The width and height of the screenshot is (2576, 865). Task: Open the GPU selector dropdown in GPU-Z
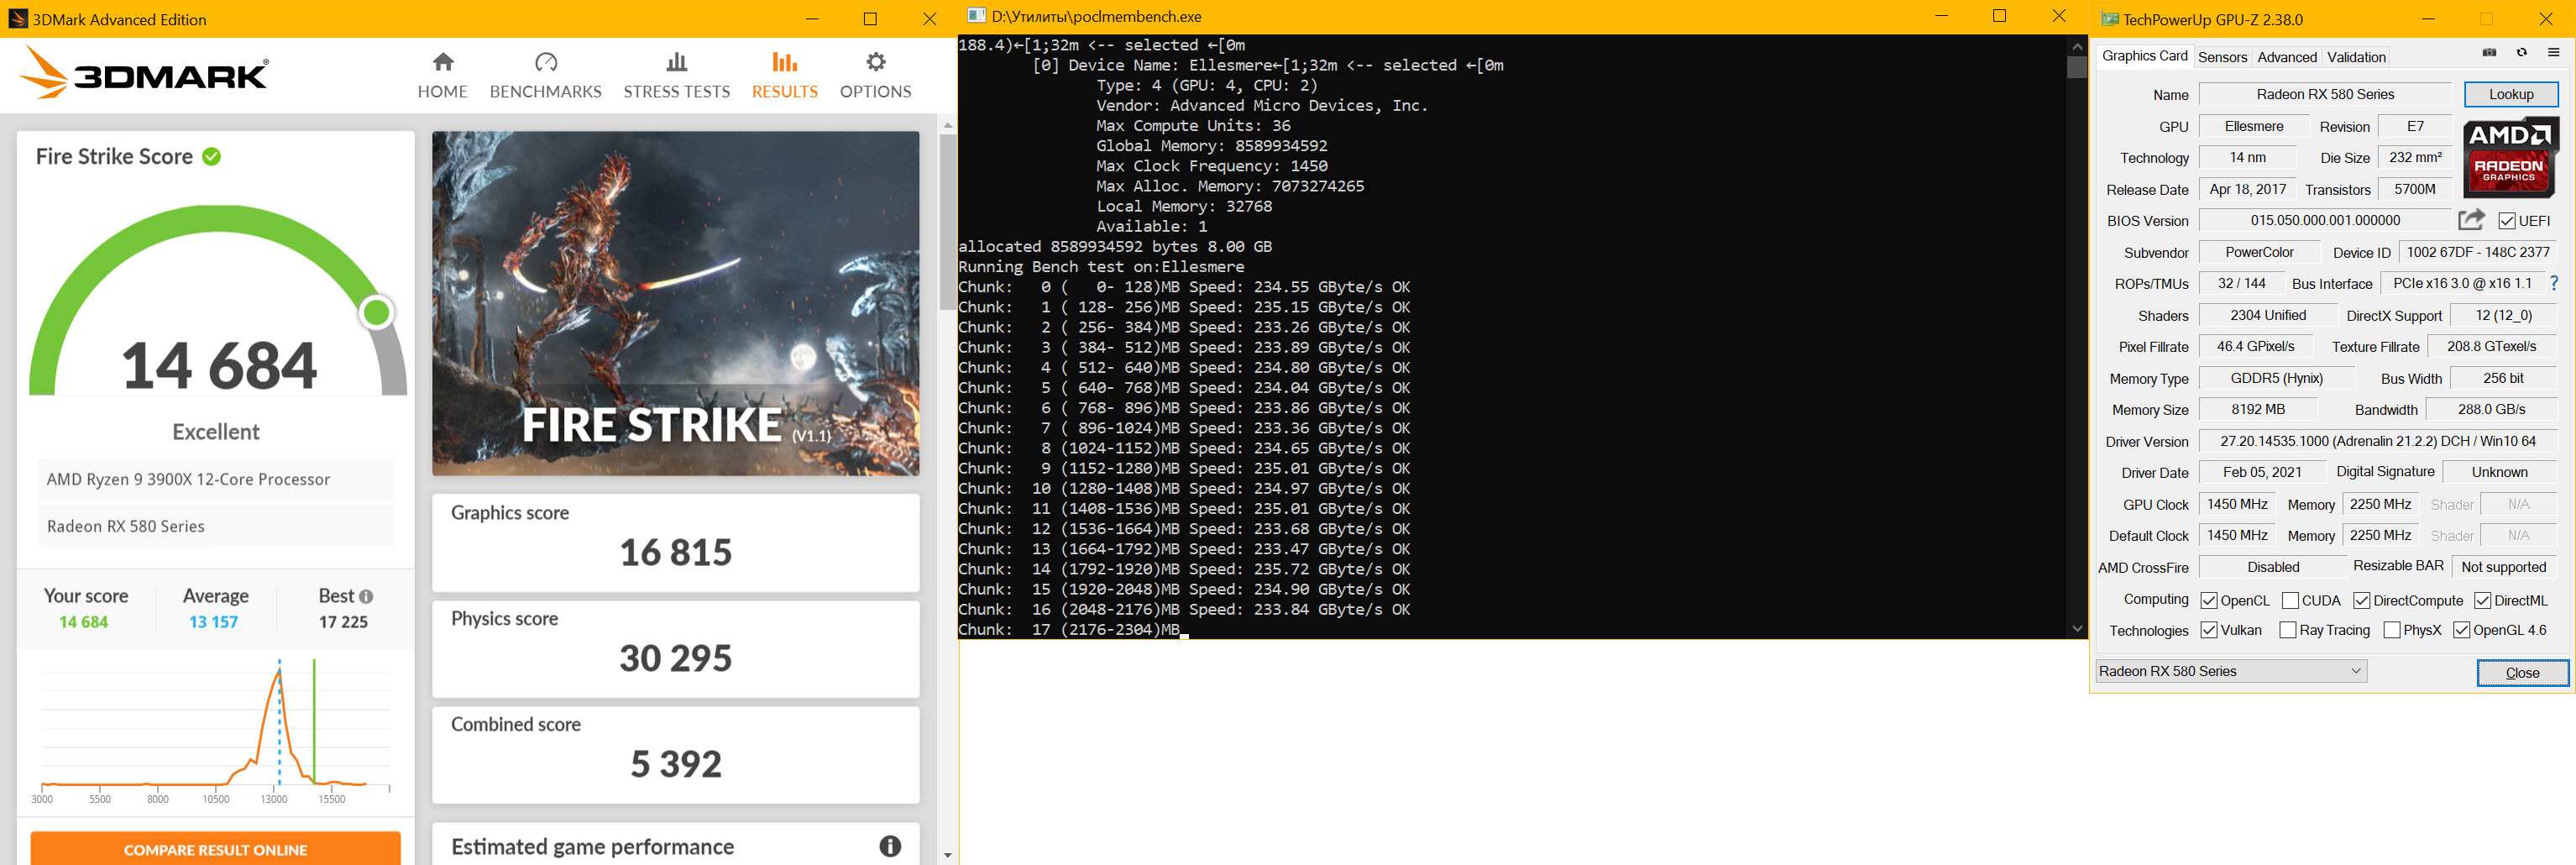coord(2232,671)
